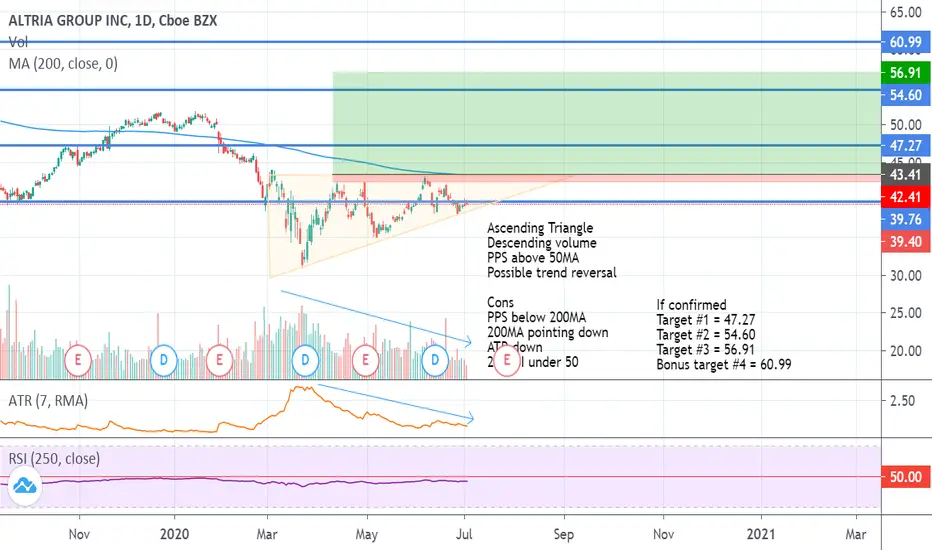This screenshot has width=932, height=550.
Task: Click the 30.00 price scale value
Action: [906, 276]
